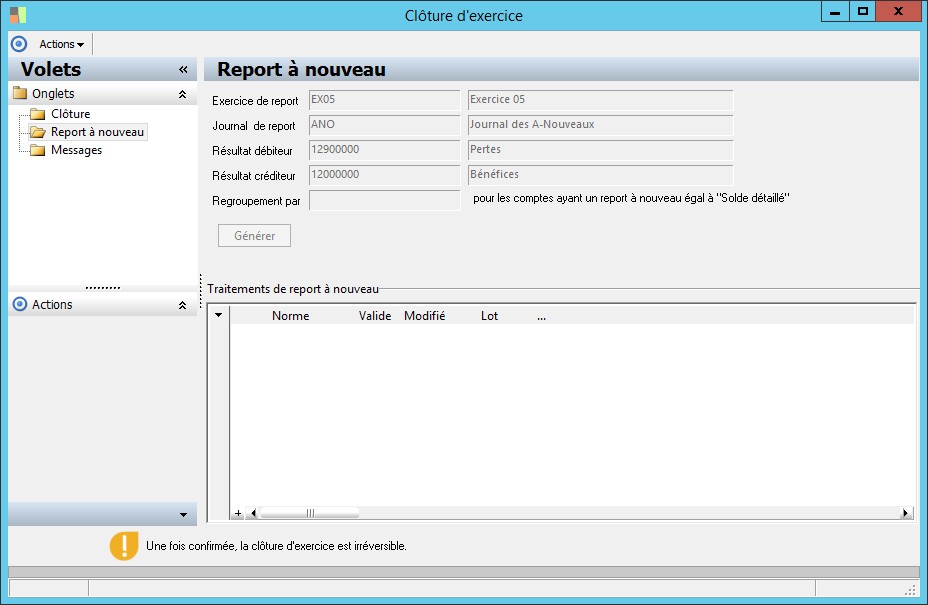Maximize the Clôture d'exercice window
Screen dimensions: 928x605
pos(862,12)
